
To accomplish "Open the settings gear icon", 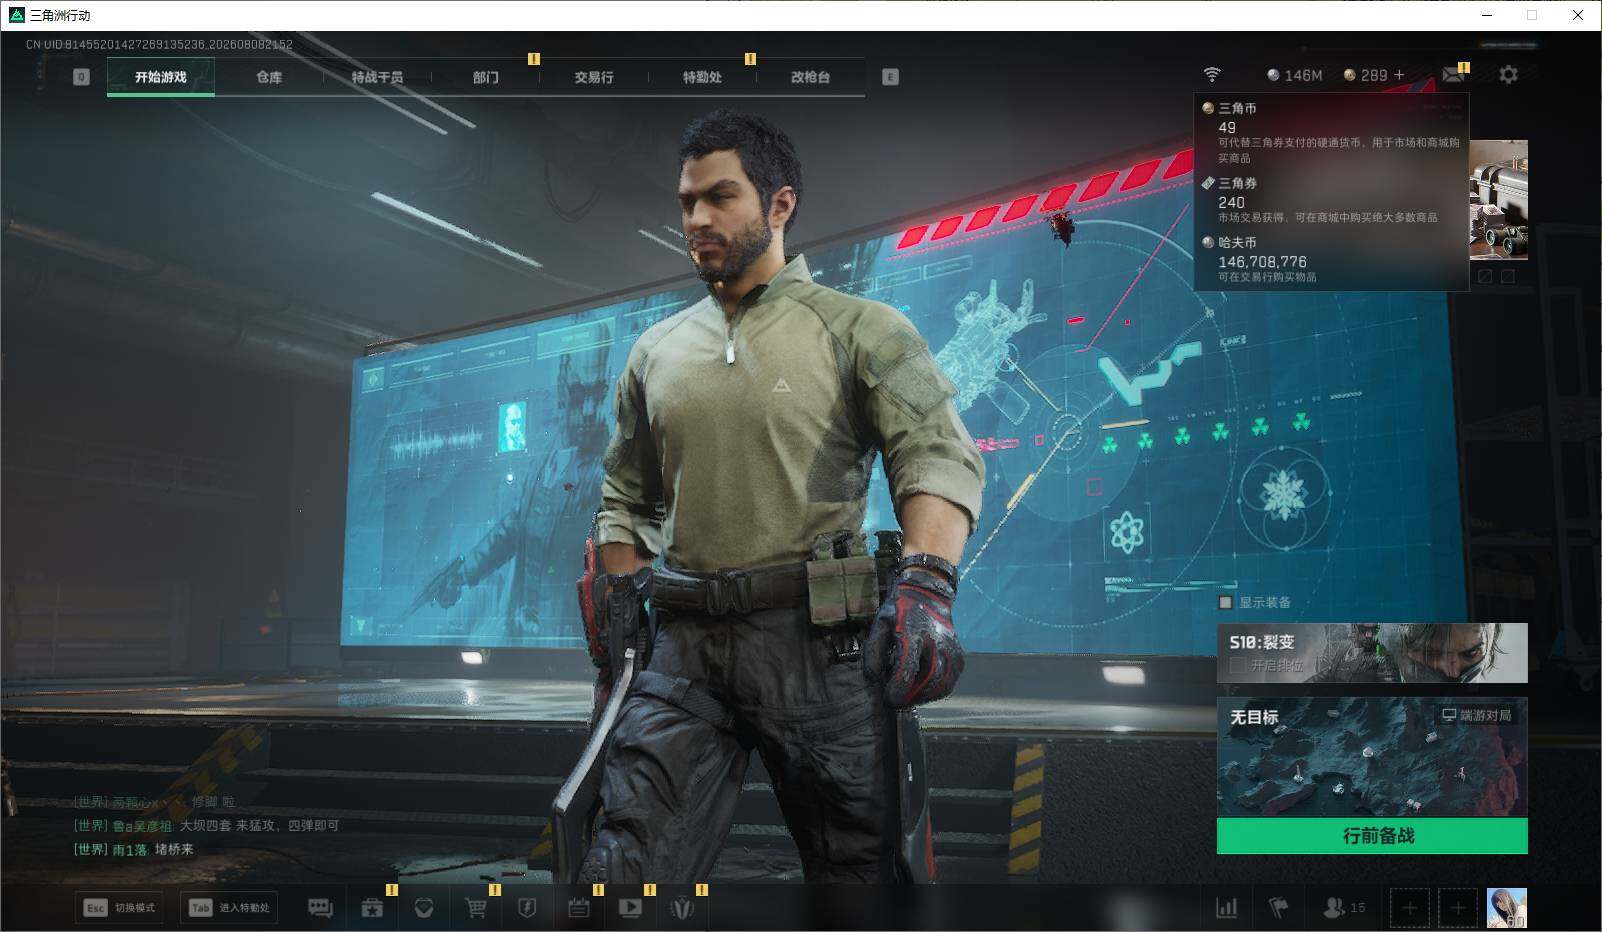I will pyautogui.click(x=1508, y=75).
